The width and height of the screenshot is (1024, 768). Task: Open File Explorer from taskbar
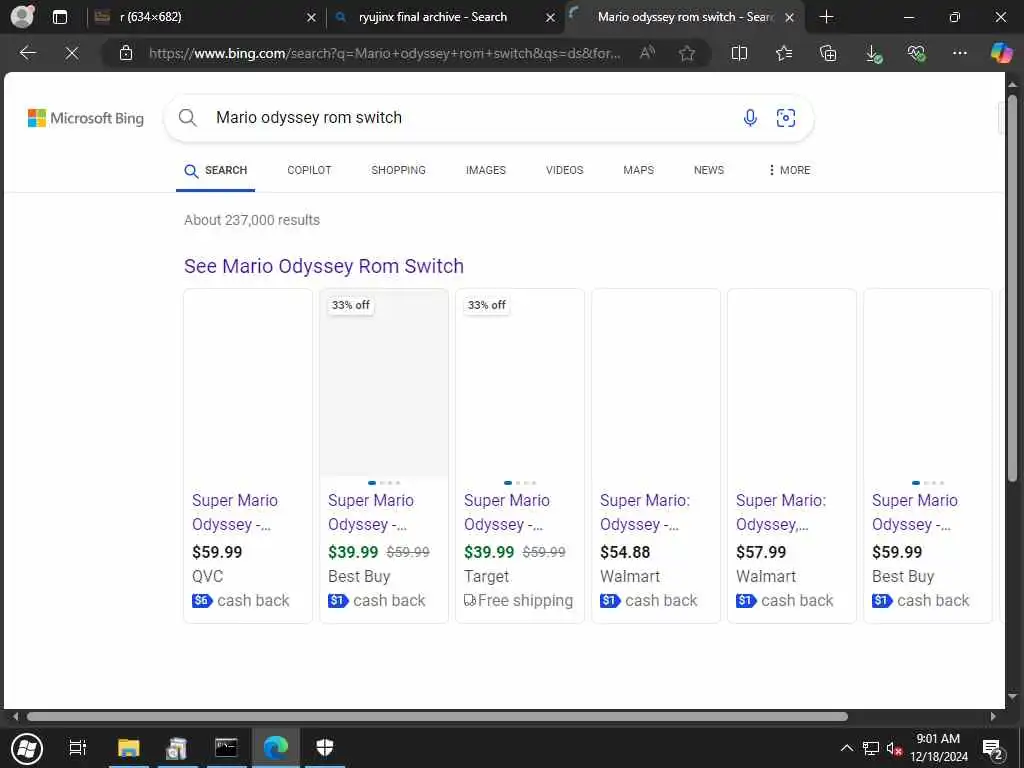coord(129,748)
